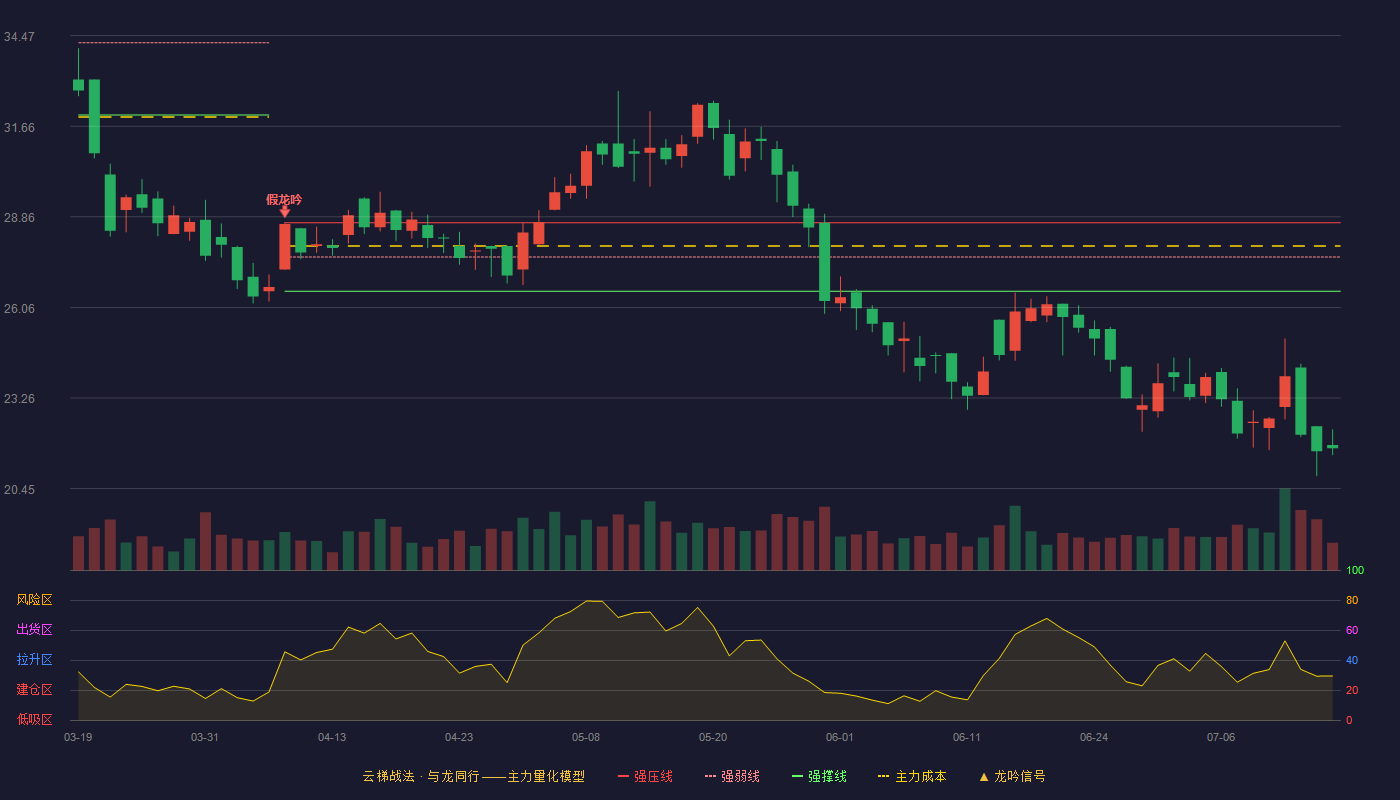Viewport: 1400px width, 800px height.
Task: Select the 低吸区 indicator label
Action: tap(34, 719)
